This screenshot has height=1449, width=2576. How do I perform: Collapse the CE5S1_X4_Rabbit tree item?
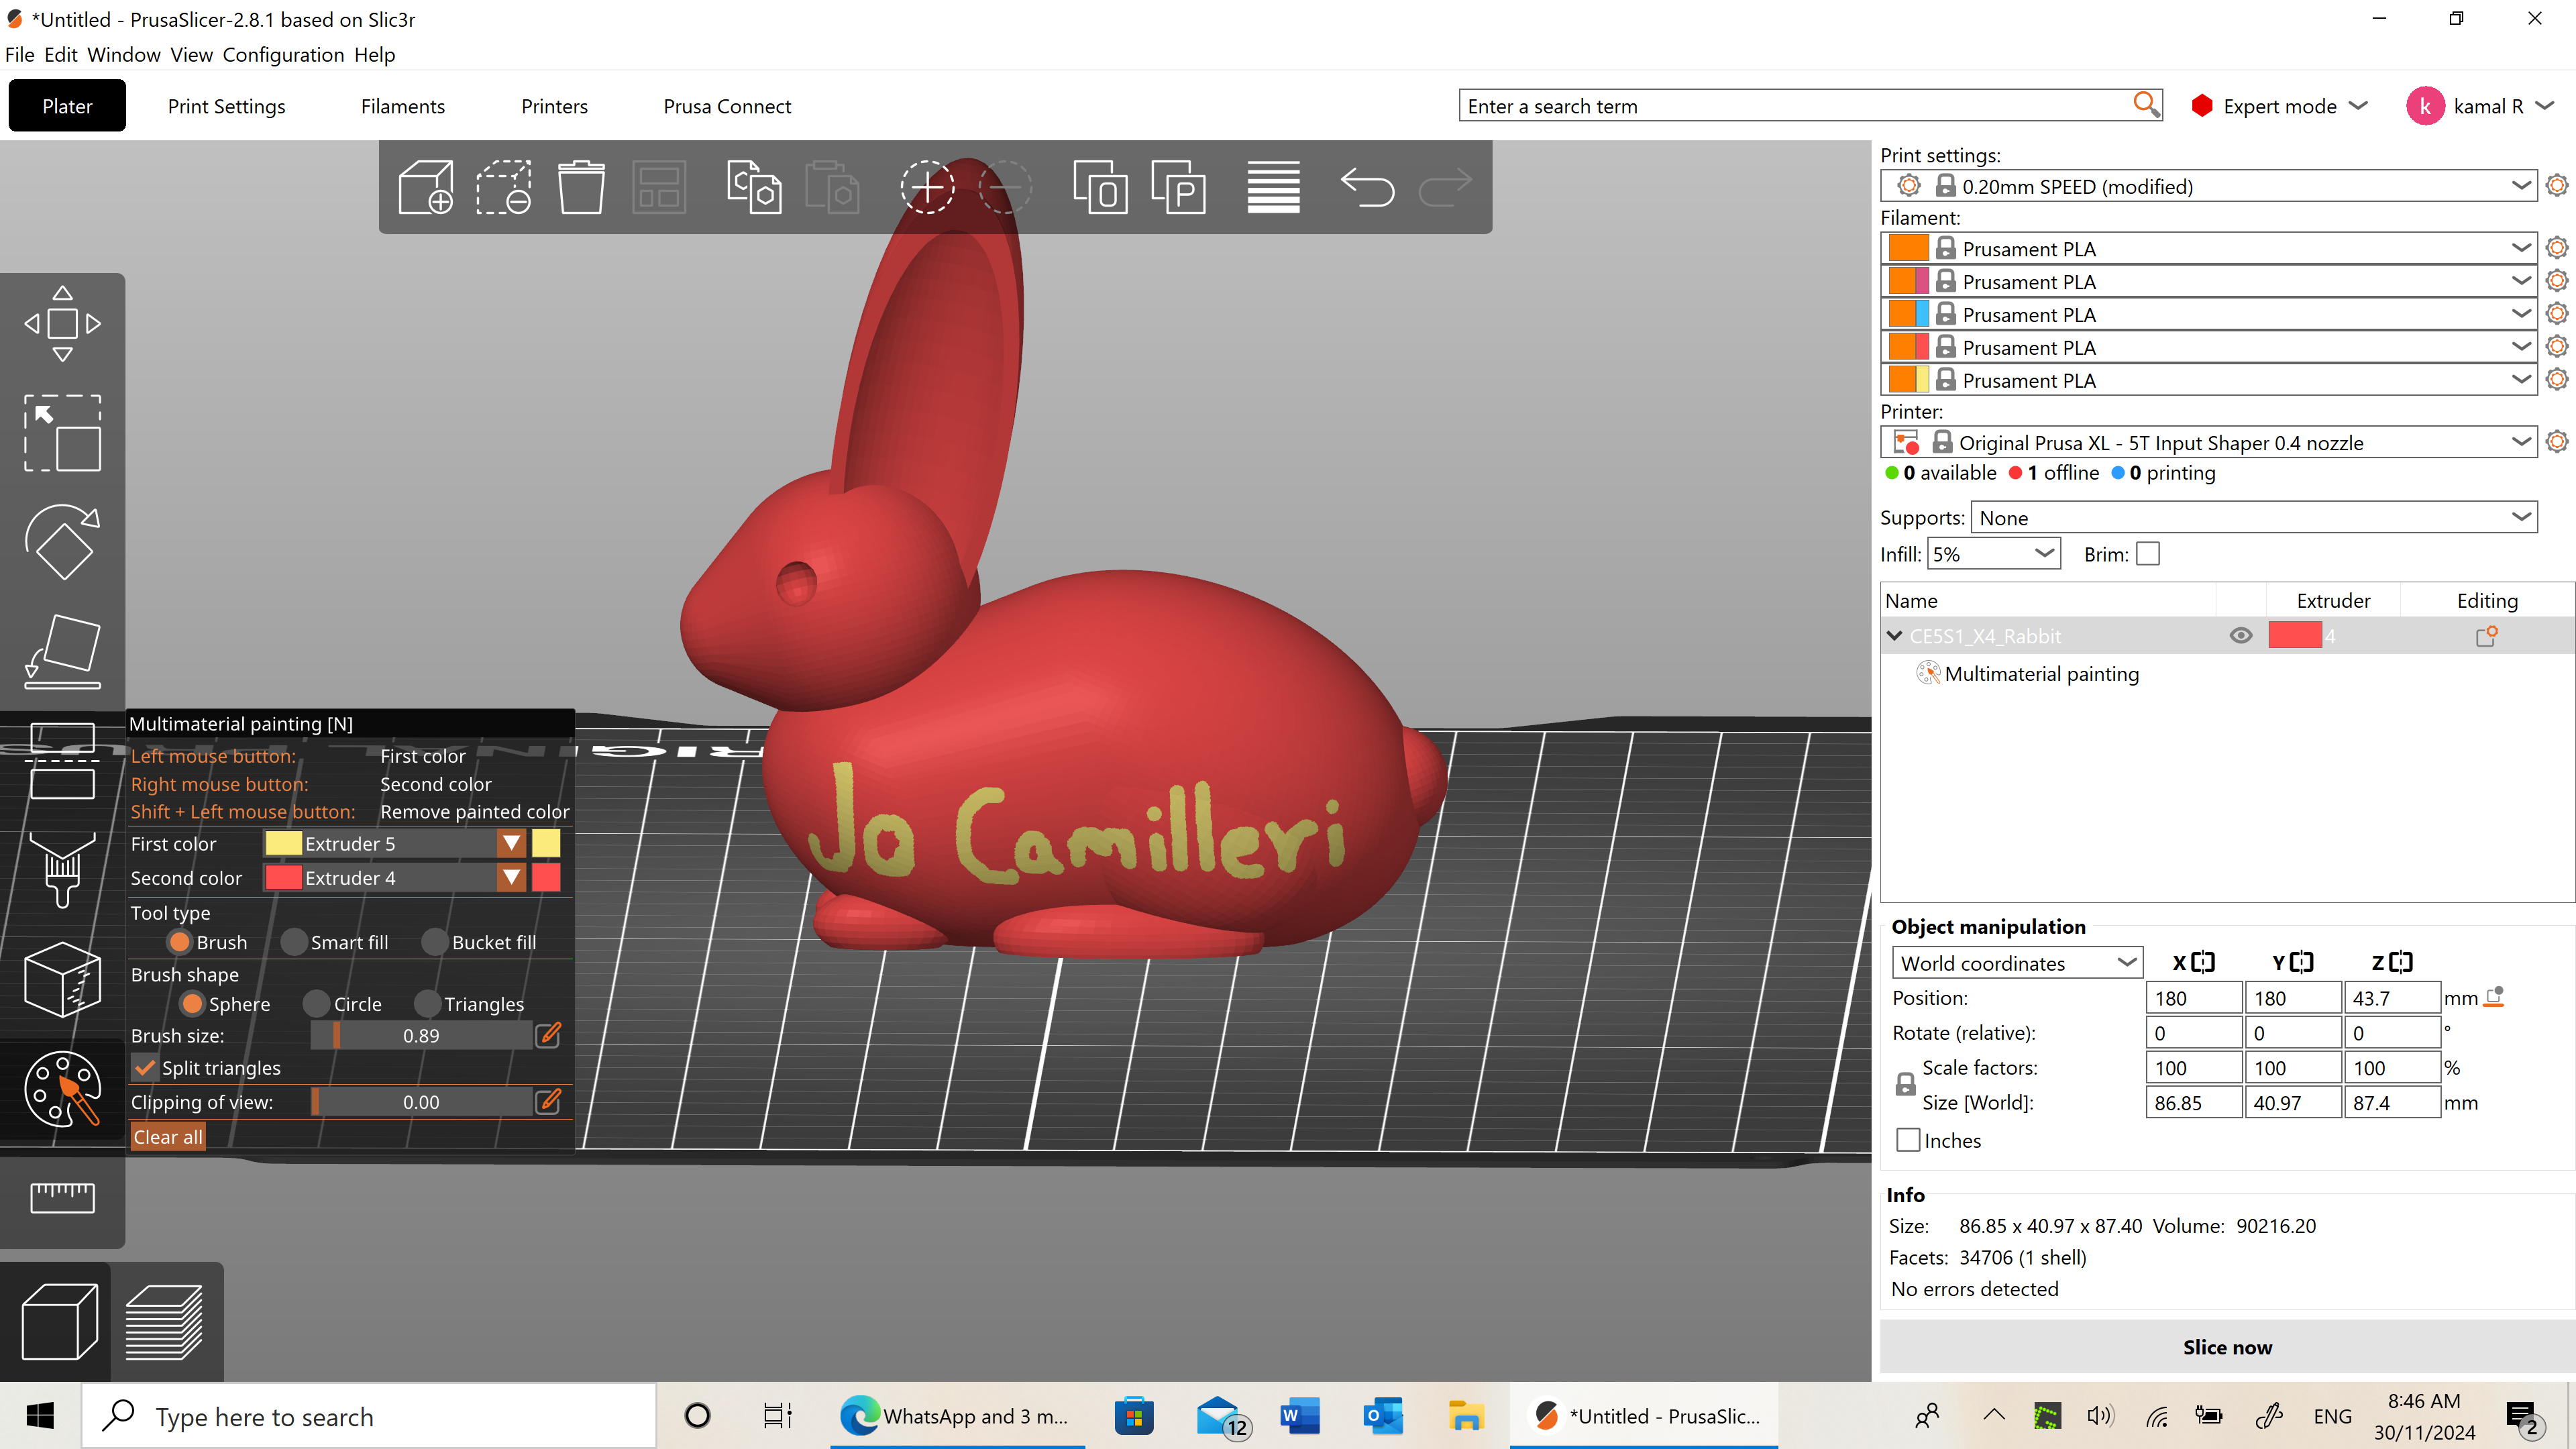pos(1893,635)
